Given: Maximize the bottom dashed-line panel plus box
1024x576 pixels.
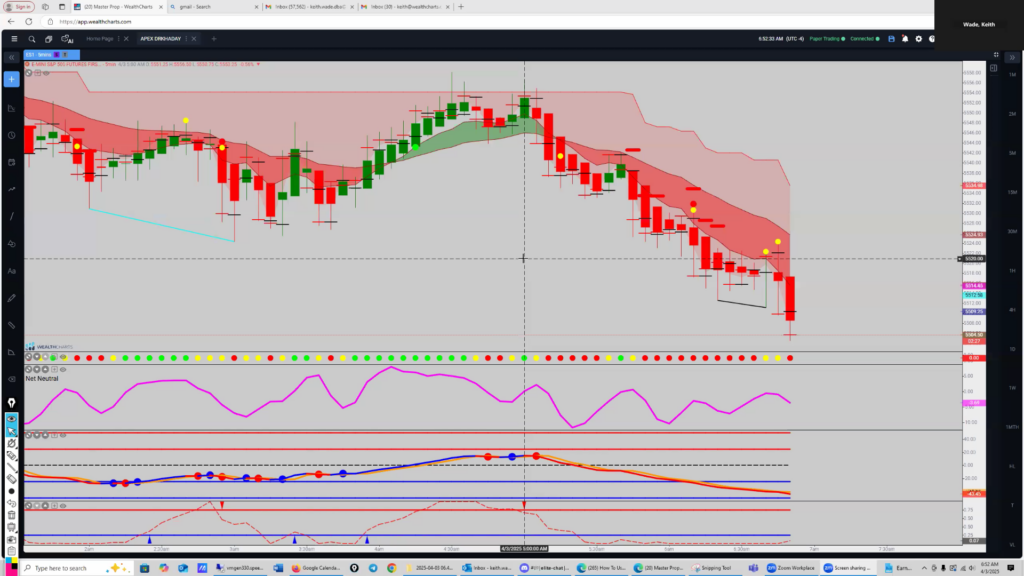Looking at the screenshot, I should click(x=54, y=505).
